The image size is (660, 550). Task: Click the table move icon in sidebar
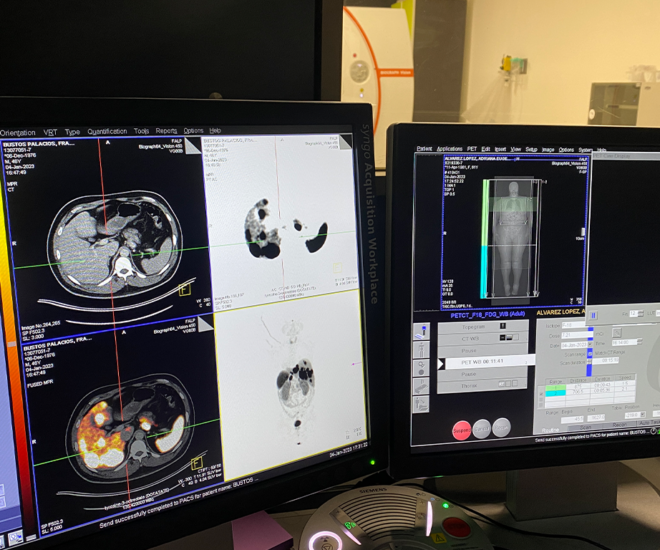pos(421,386)
